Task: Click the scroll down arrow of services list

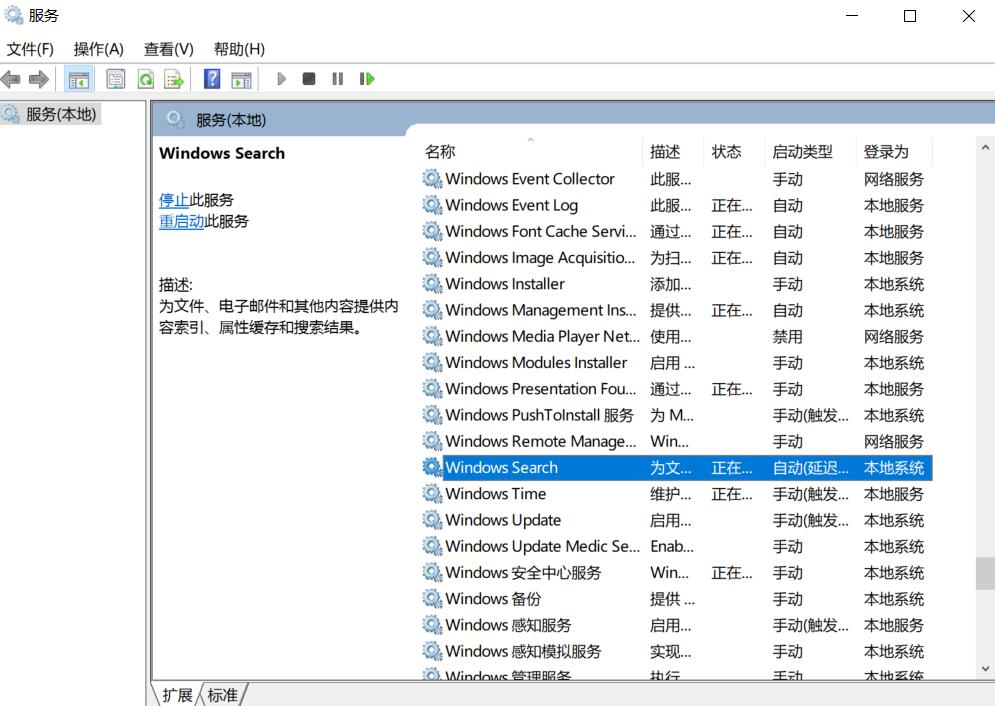Action: (x=985, y=668)
